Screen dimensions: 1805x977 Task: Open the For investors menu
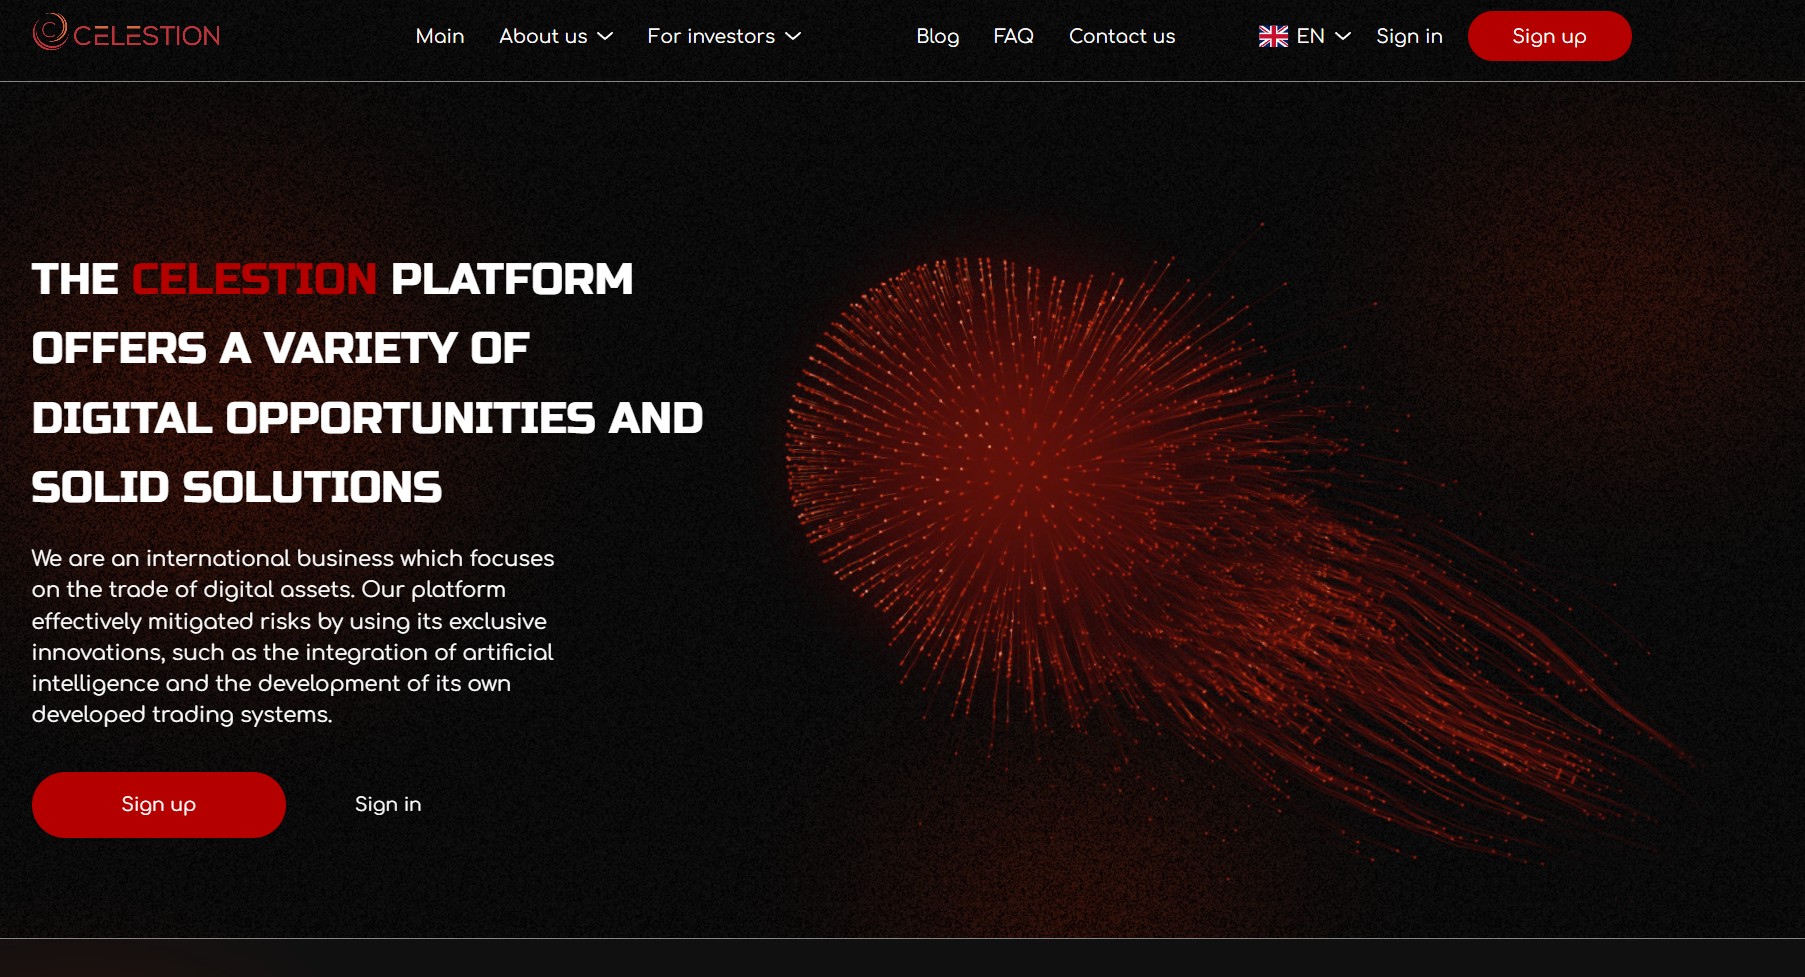pos(710,37)
